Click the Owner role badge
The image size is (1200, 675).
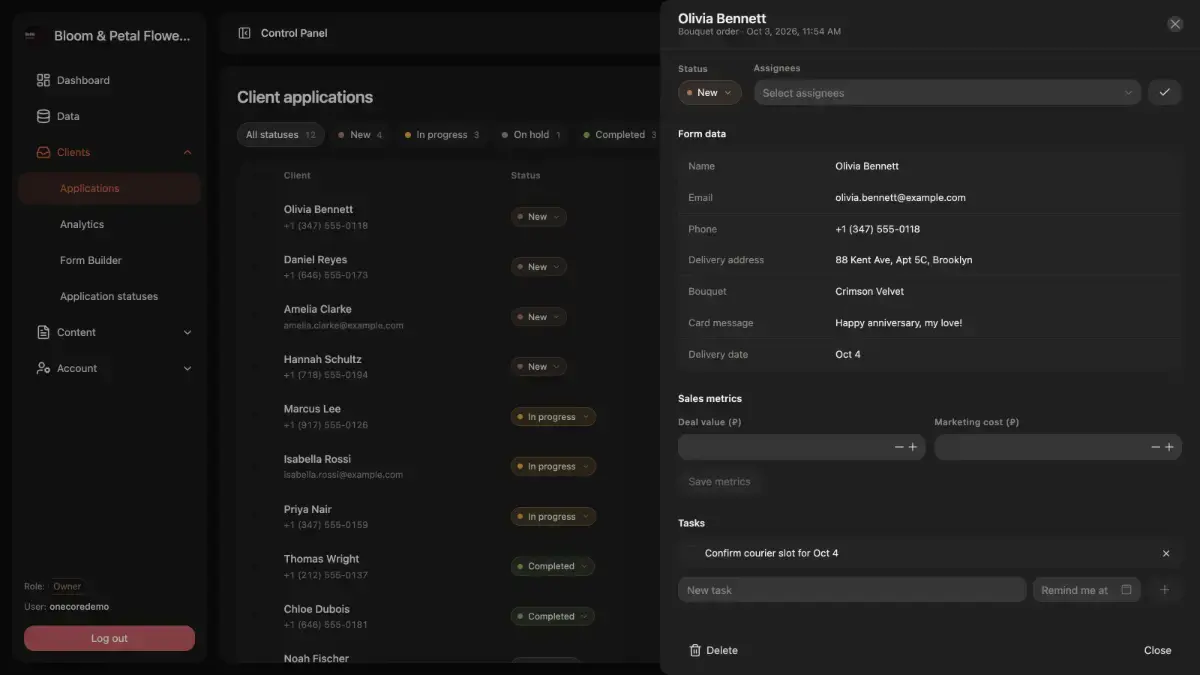tap(67, 587)
